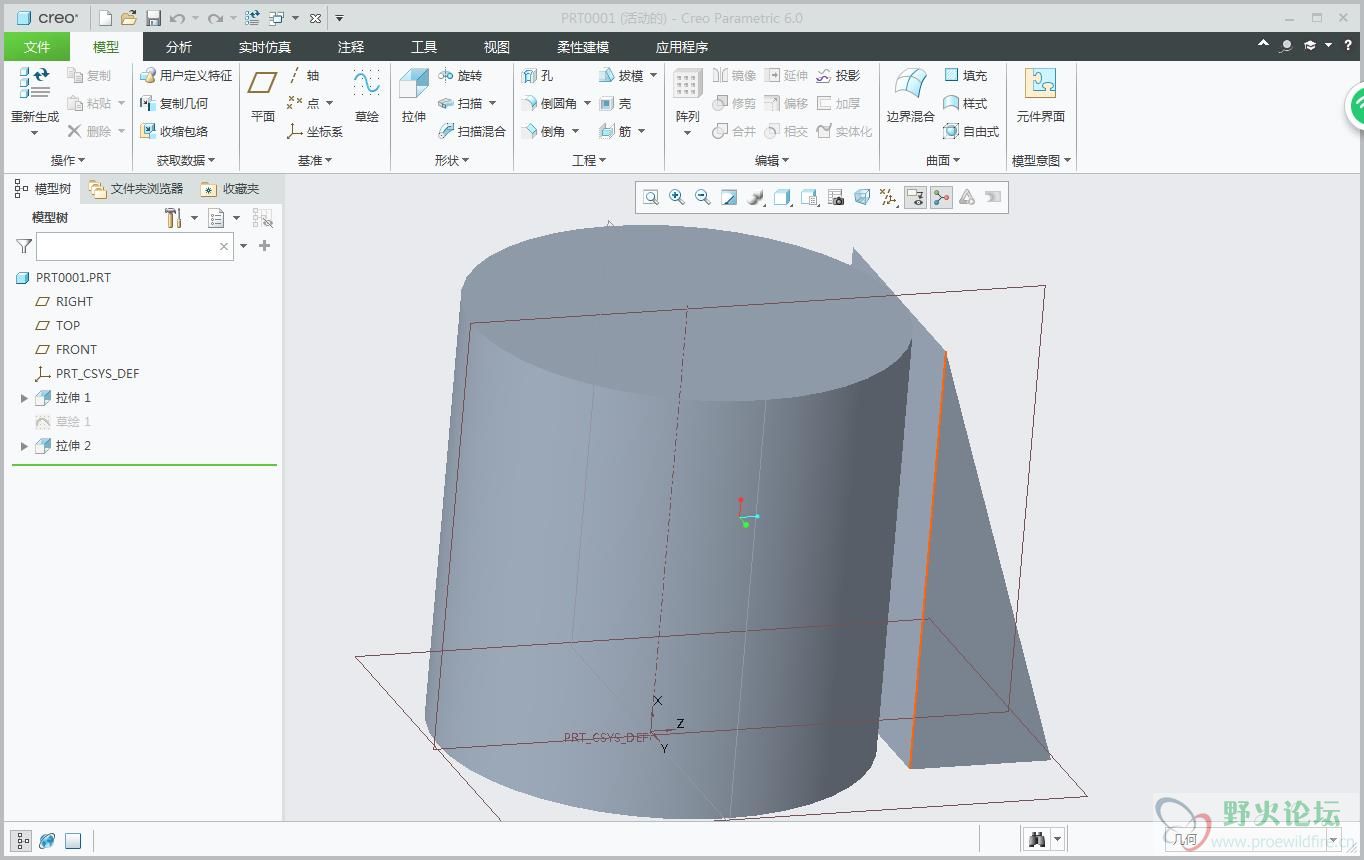
Task: Toggle annotation display in graphics toolbar
Action: pos(915,198)
